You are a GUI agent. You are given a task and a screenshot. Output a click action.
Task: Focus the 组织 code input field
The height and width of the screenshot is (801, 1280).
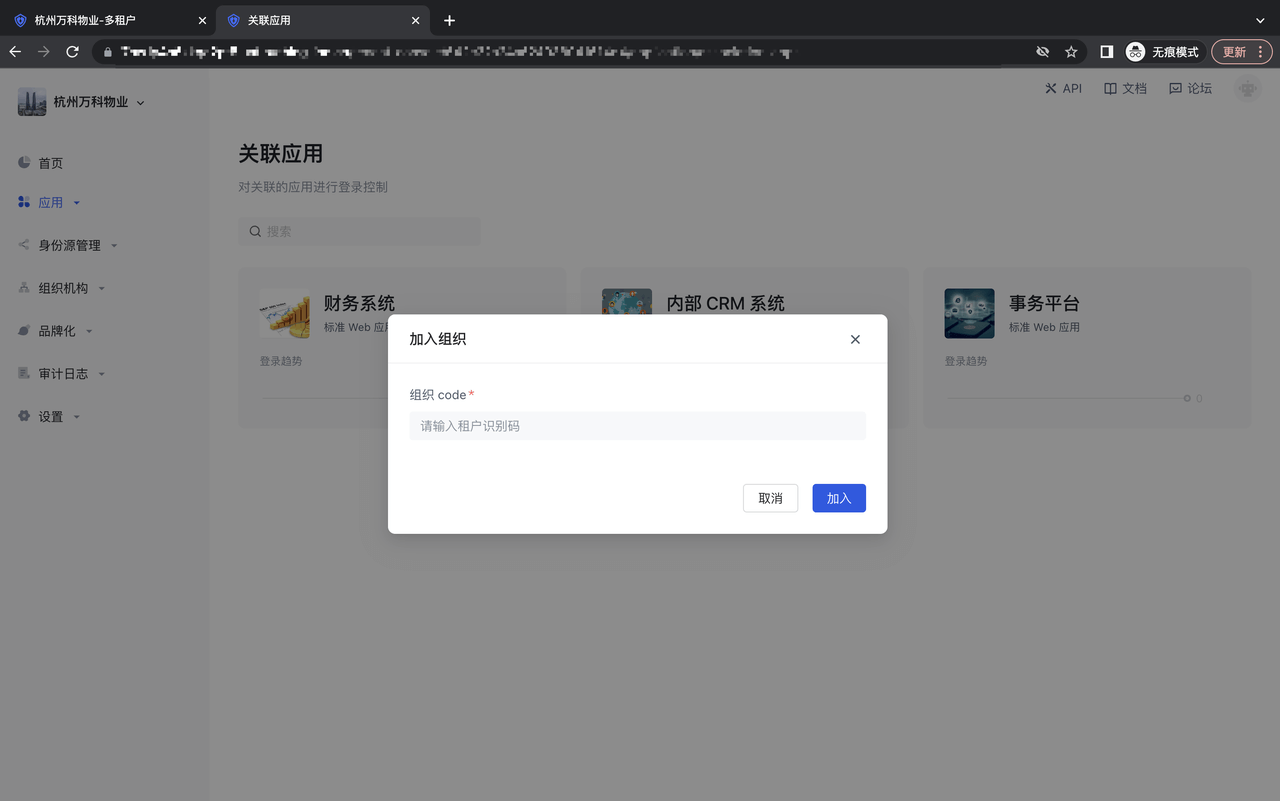[637, 426]
